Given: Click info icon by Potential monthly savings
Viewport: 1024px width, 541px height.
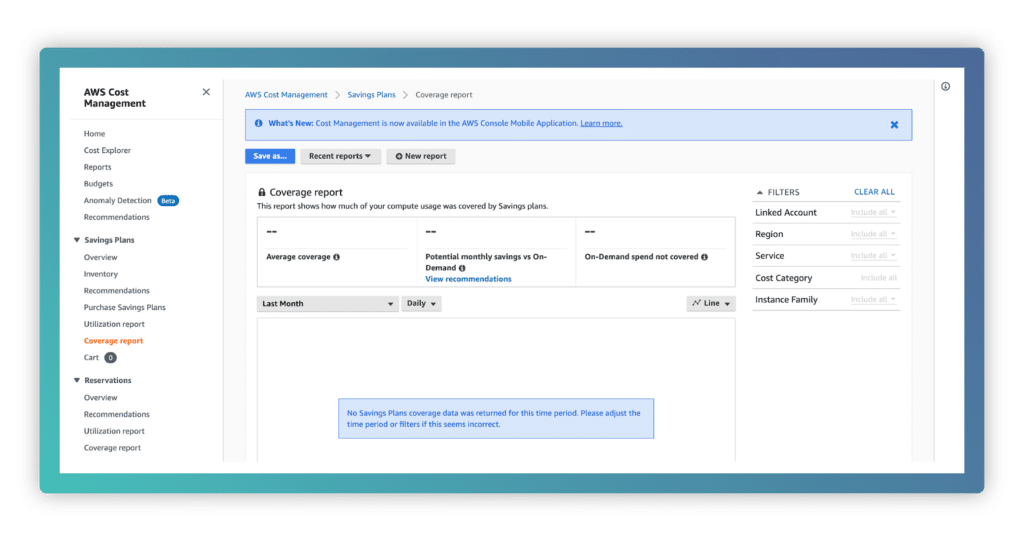Looking at the screenshot, I should point(462,268).
